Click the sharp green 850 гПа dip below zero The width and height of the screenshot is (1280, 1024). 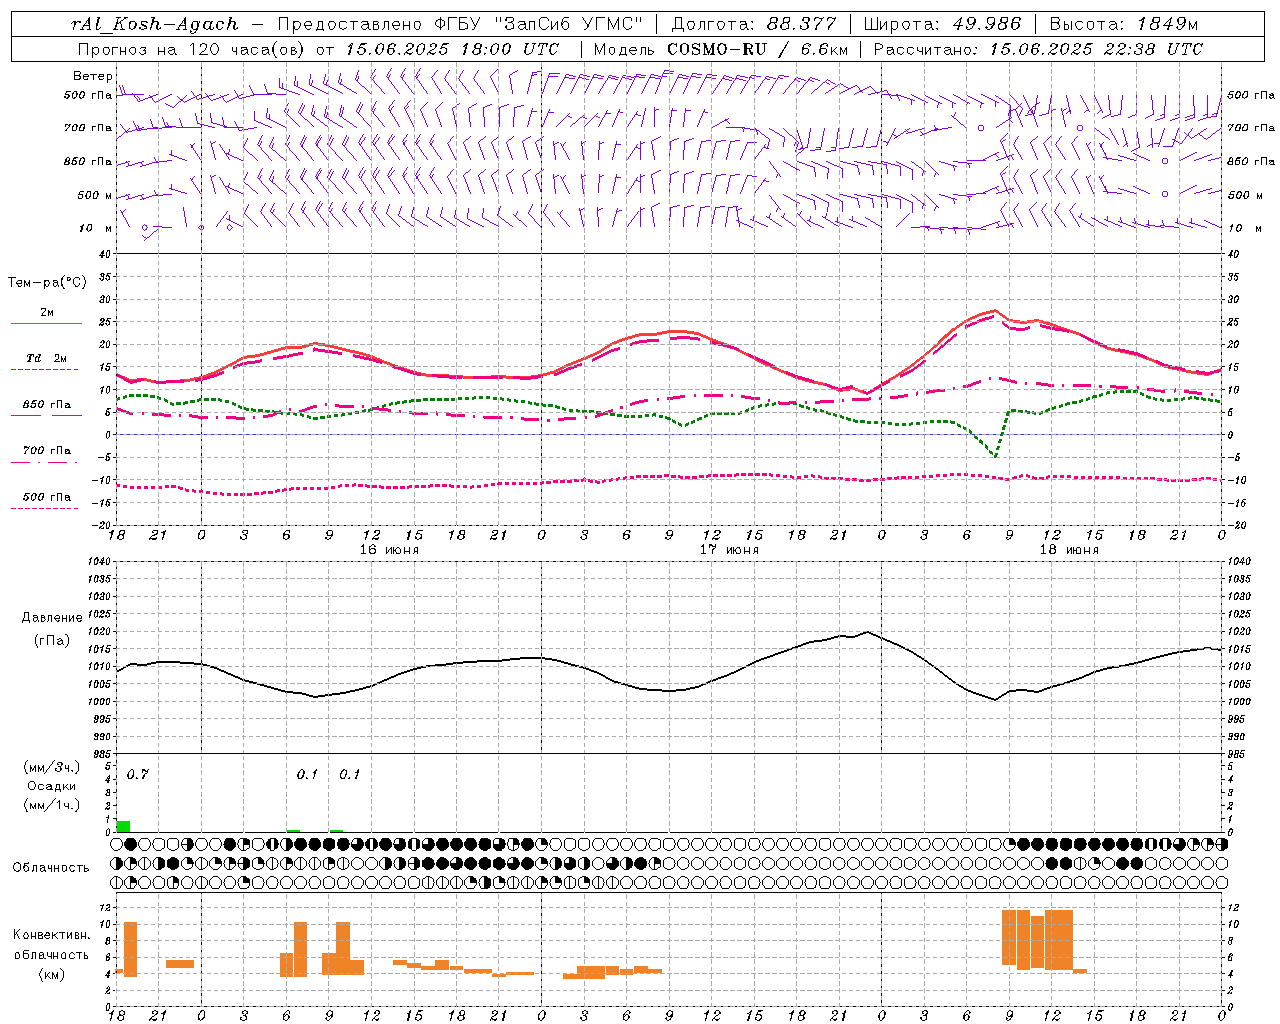pos(995,455)
